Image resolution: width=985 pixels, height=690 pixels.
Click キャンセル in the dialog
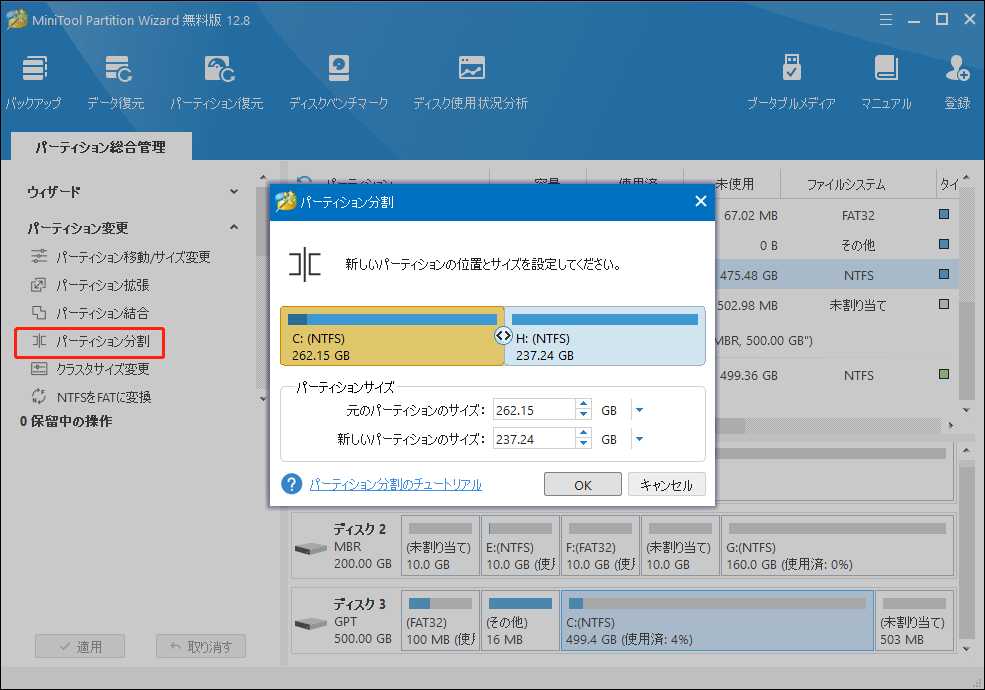667,485
